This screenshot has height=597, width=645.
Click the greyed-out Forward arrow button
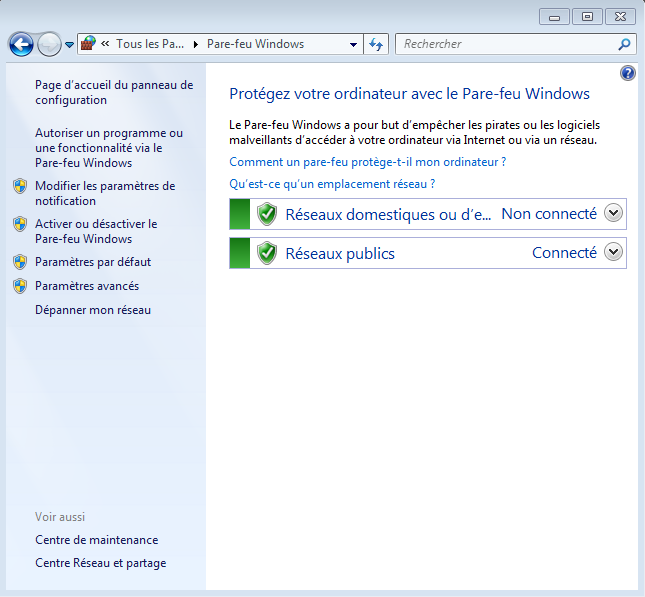[49, 44]
